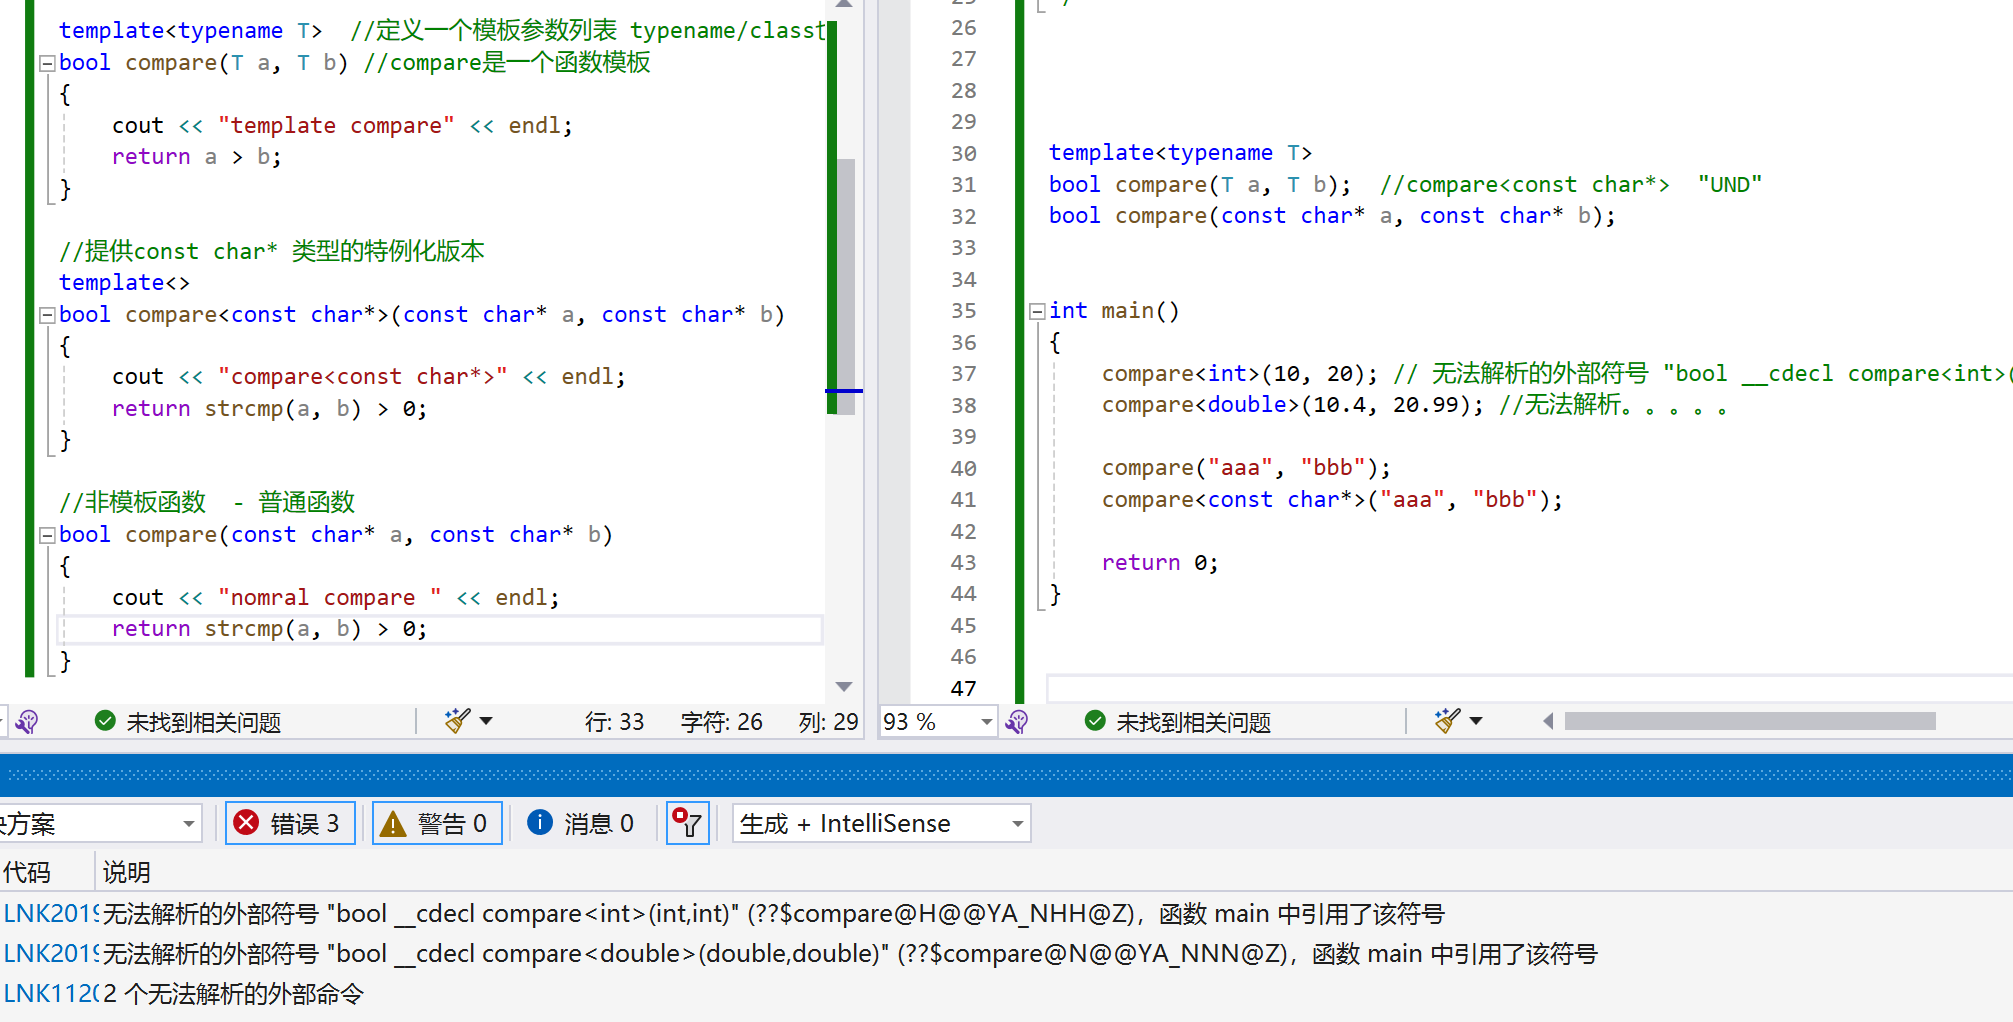The image size is (2013, 1022).
Task: Select the LNK2019 compare<int> error row
Action: 1006,914
